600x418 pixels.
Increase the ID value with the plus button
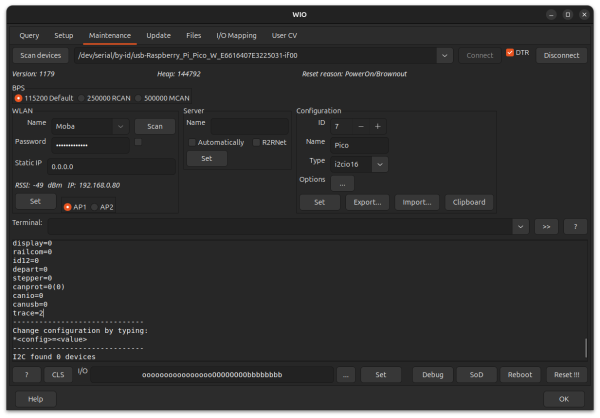pos(377,127)
